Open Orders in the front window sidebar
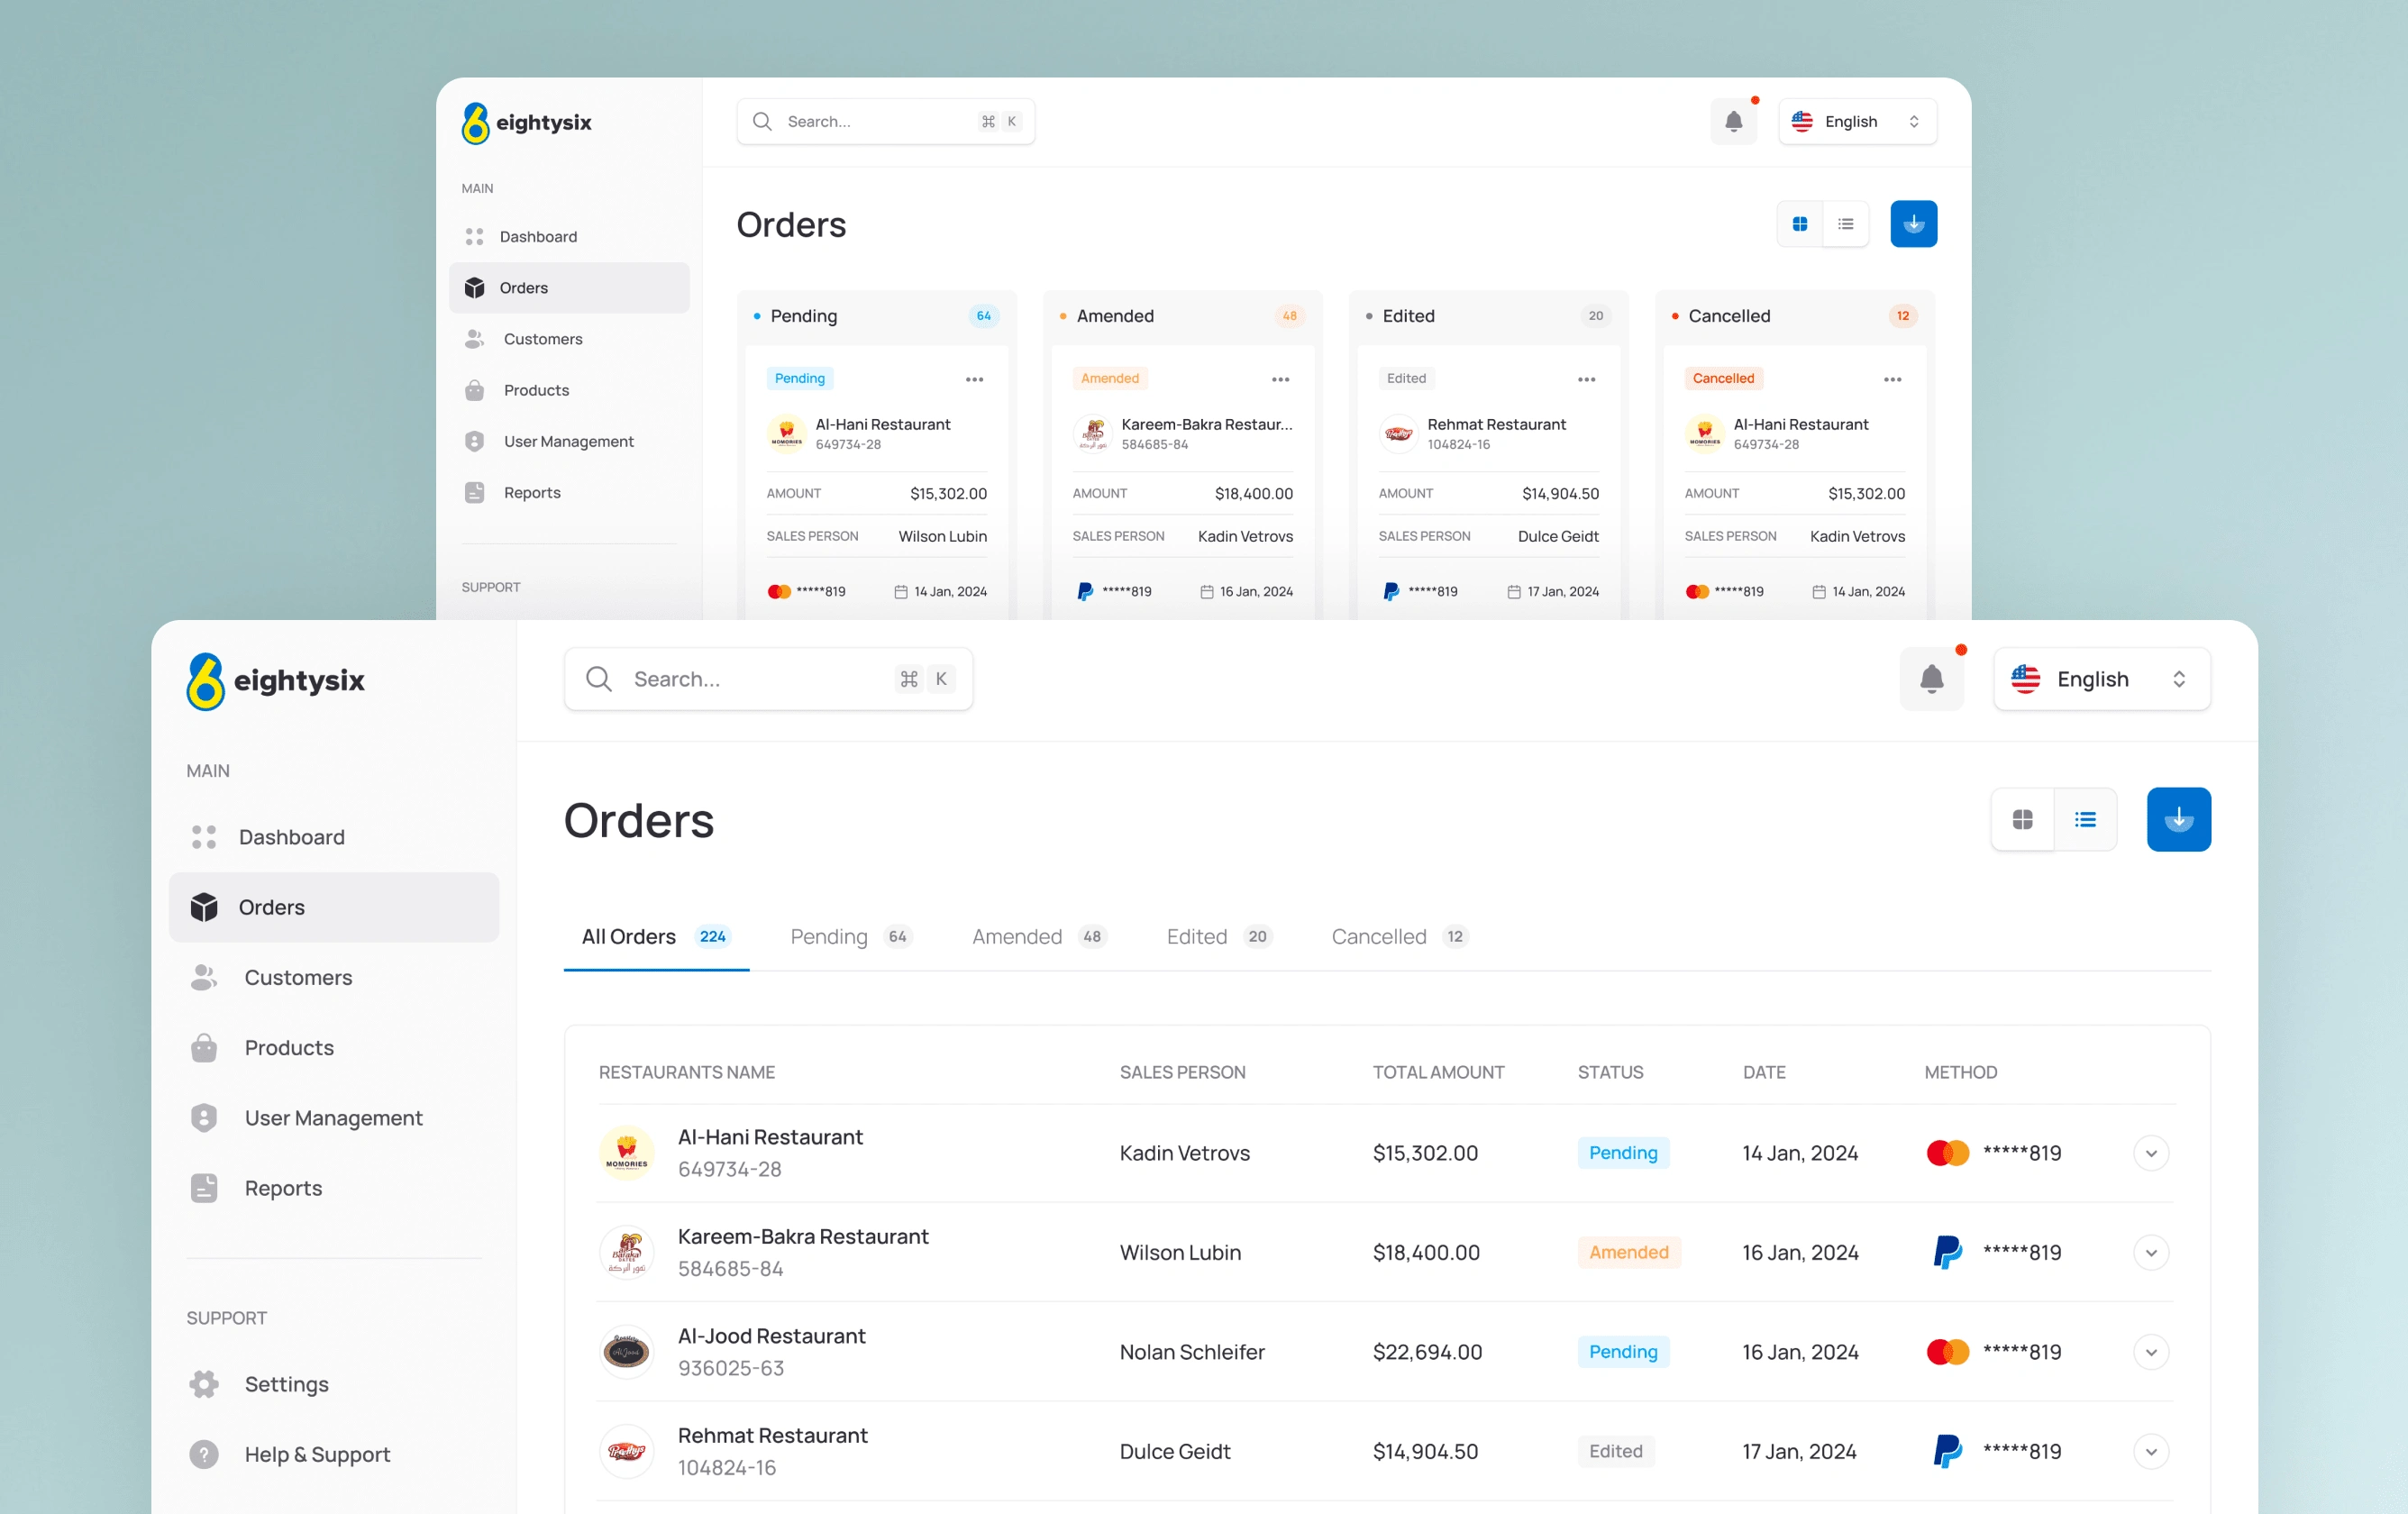 334,907
